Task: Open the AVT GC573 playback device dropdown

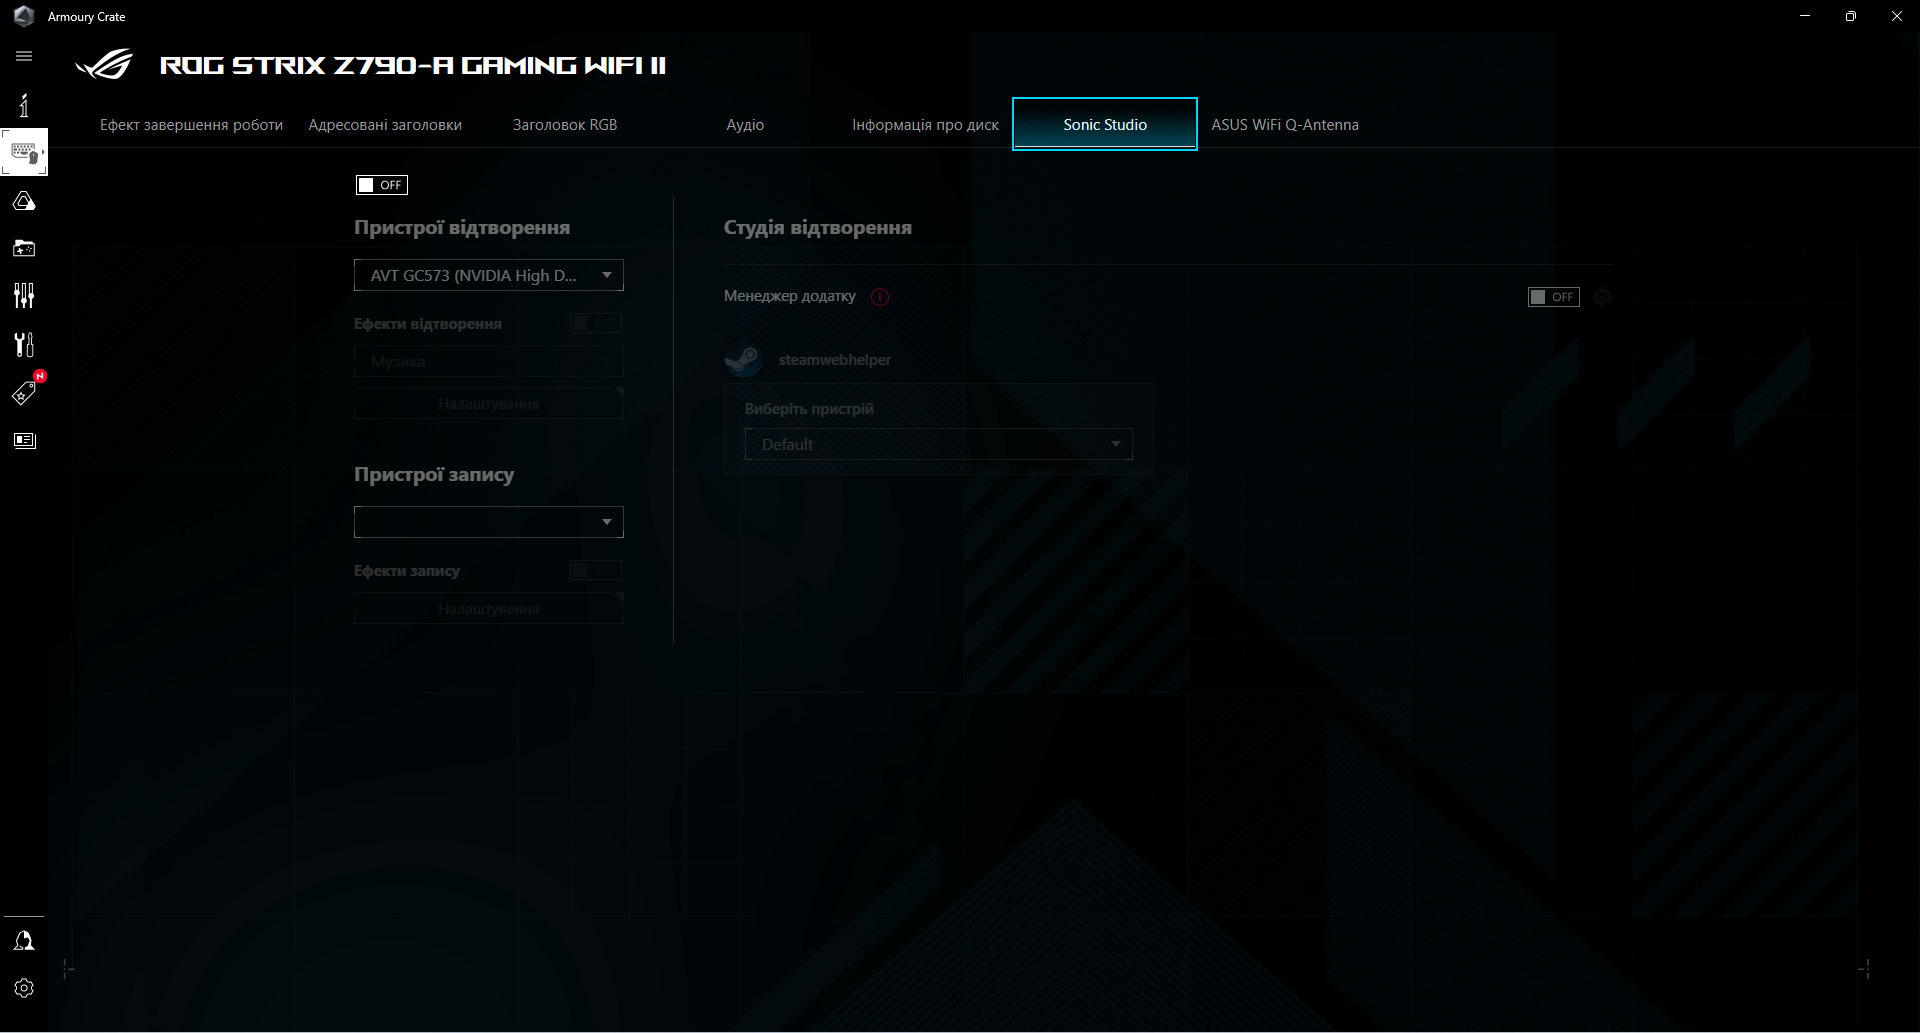Action: [488, 275]
